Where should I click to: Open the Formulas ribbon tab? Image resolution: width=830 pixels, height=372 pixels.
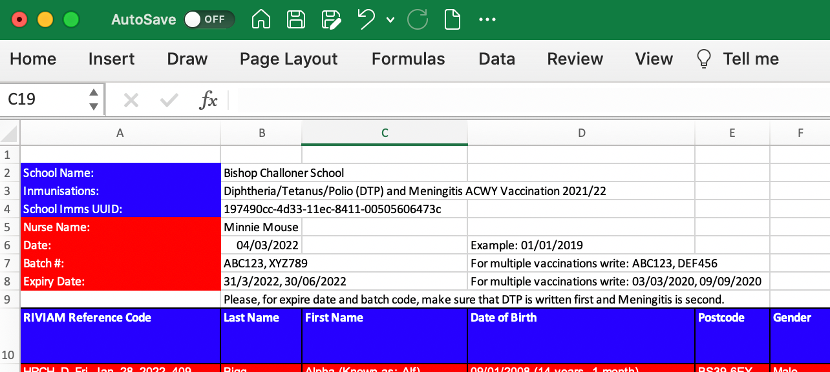[408, 59]
